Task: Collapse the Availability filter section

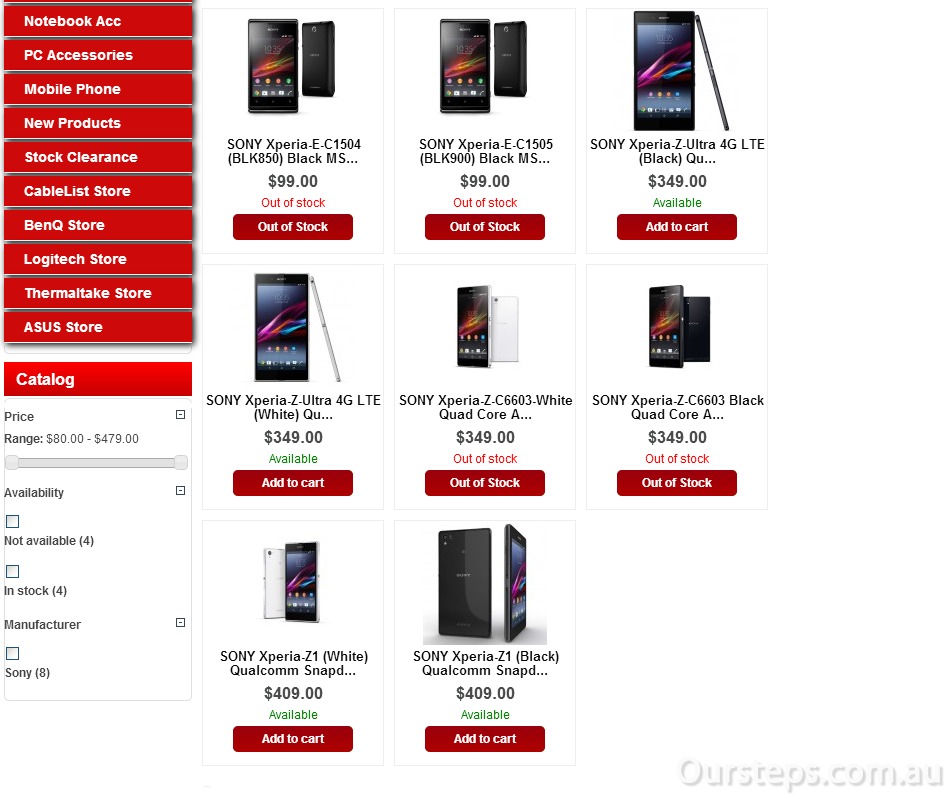Action: click(180, 491)
